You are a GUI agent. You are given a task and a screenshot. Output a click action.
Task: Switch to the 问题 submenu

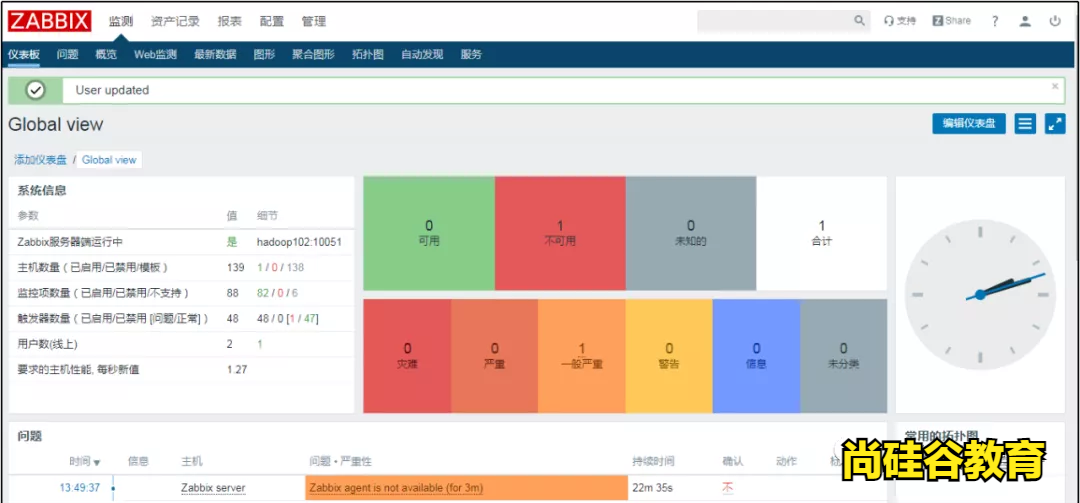point(68,55)
